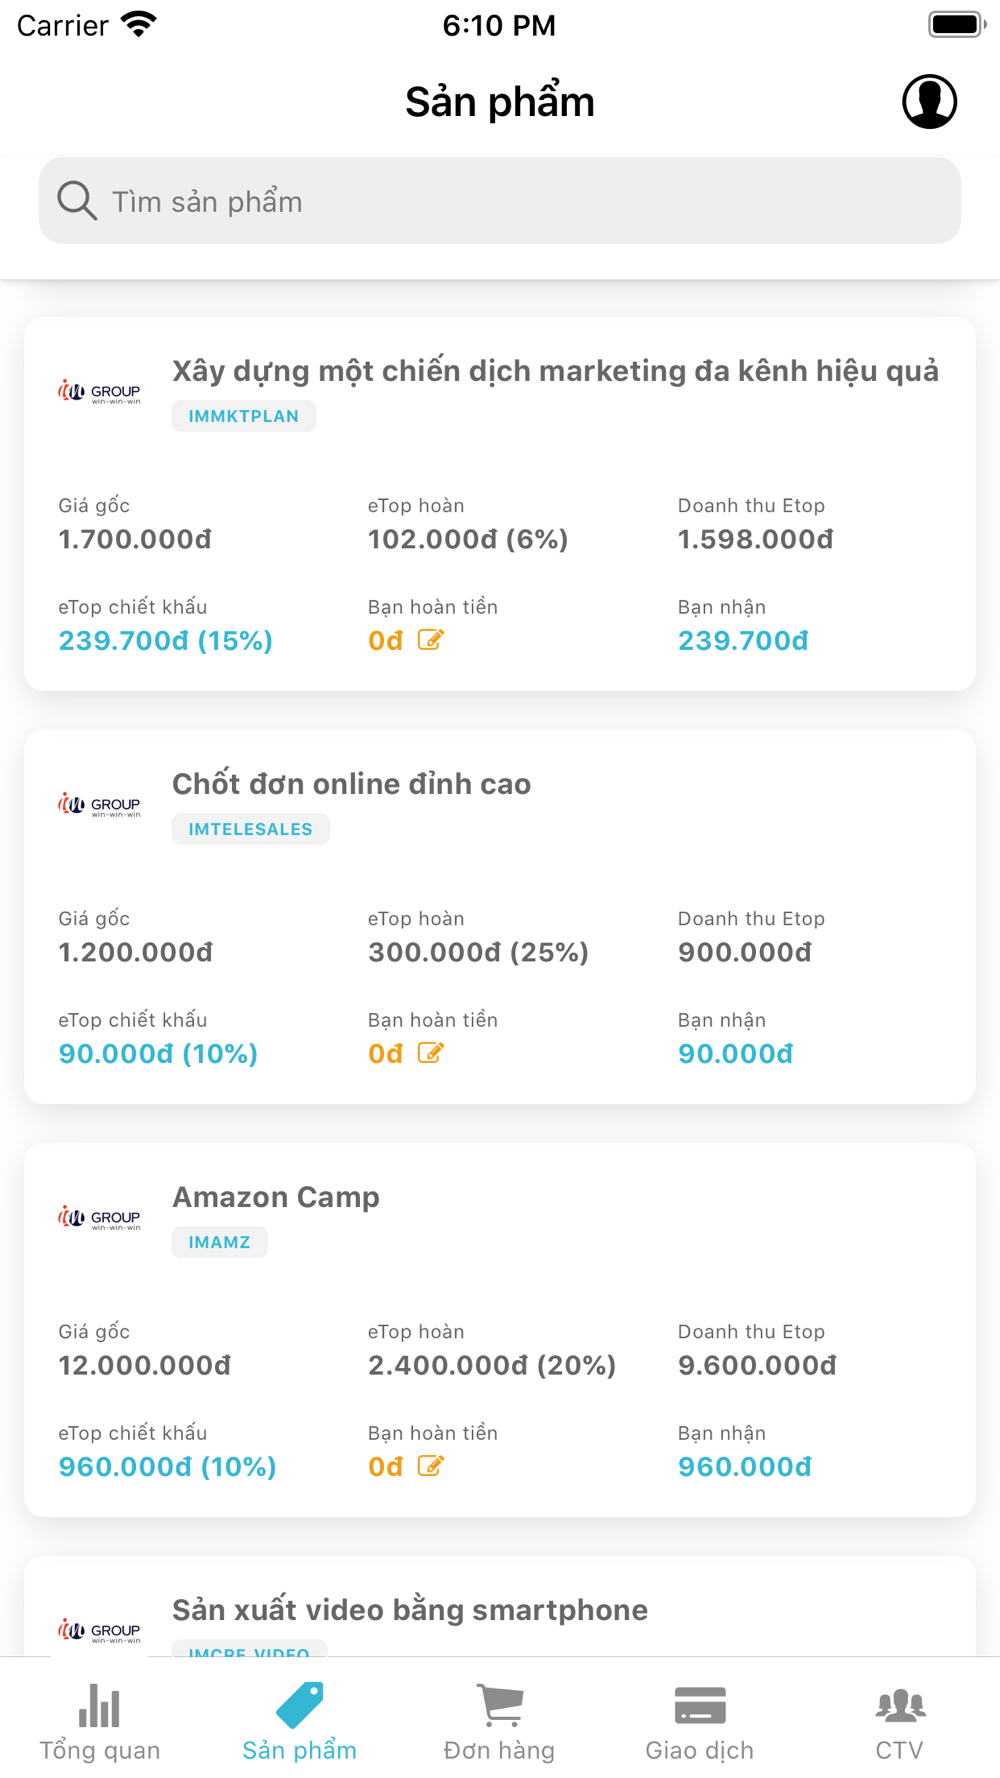Open Xây dựng một chiến dịch marketing title
The height and width of the screenshot is (1778, 1000).
coord(555,371)
